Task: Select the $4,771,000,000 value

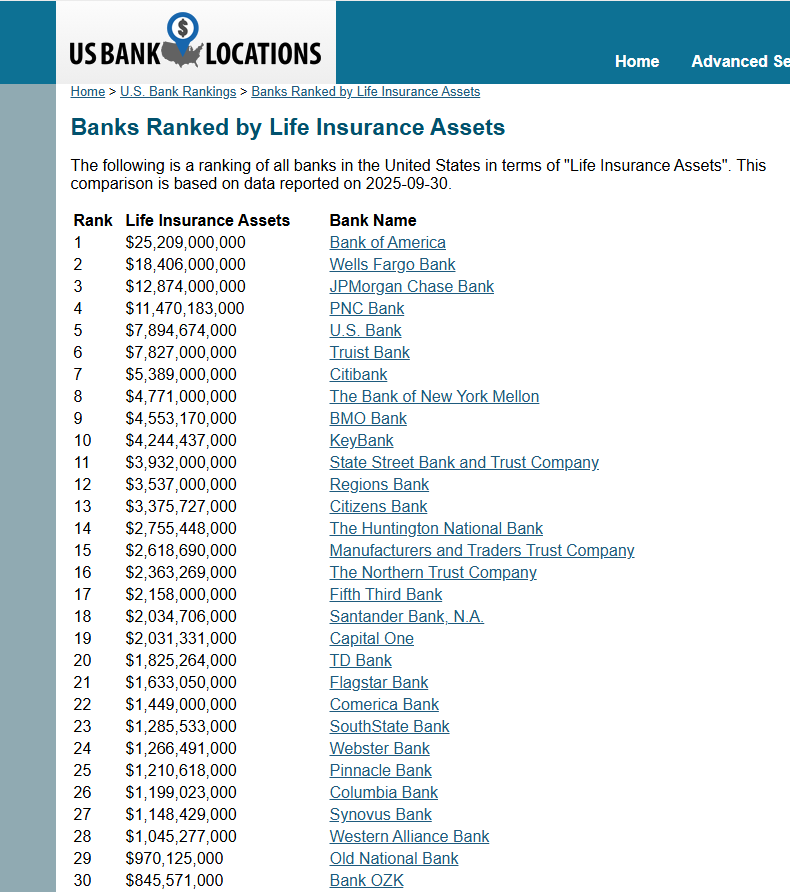Action: pos(181,397)
